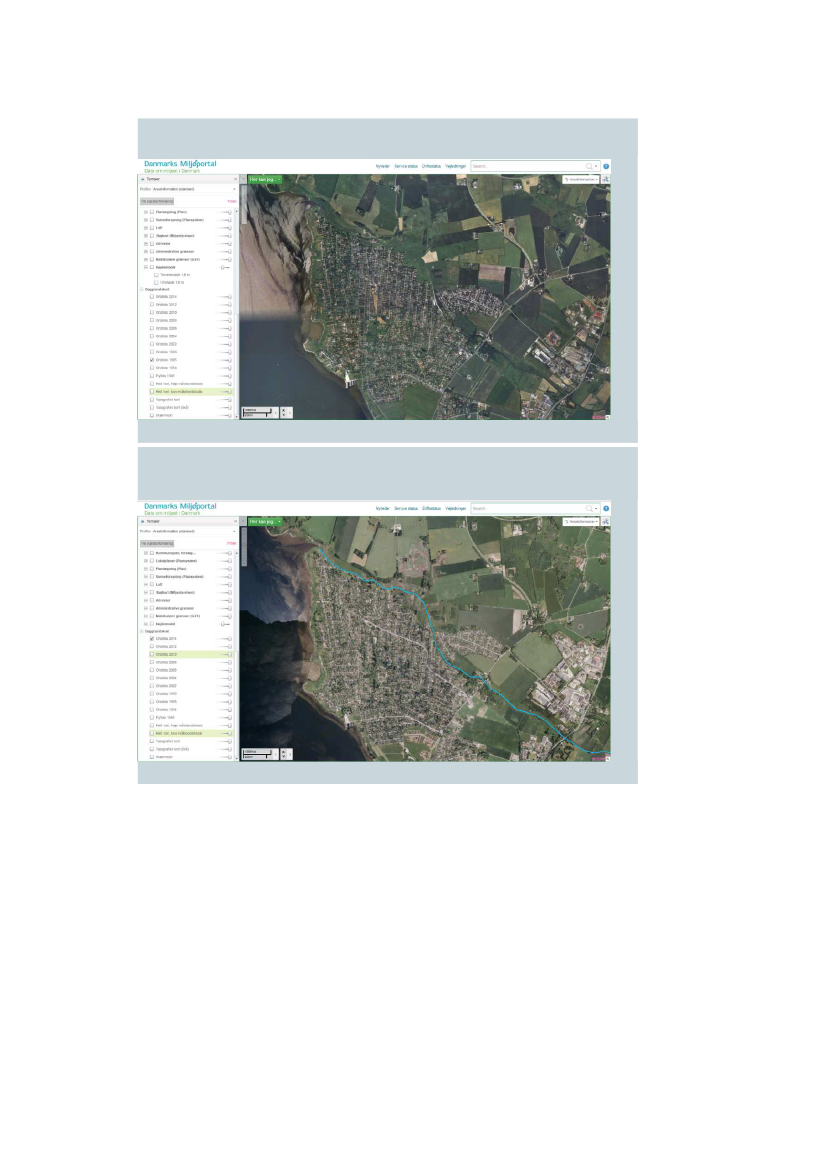Open Service status in upper screenshot header
The image size is (826, 1169).
pyautogui.click(x=406, y=166)
